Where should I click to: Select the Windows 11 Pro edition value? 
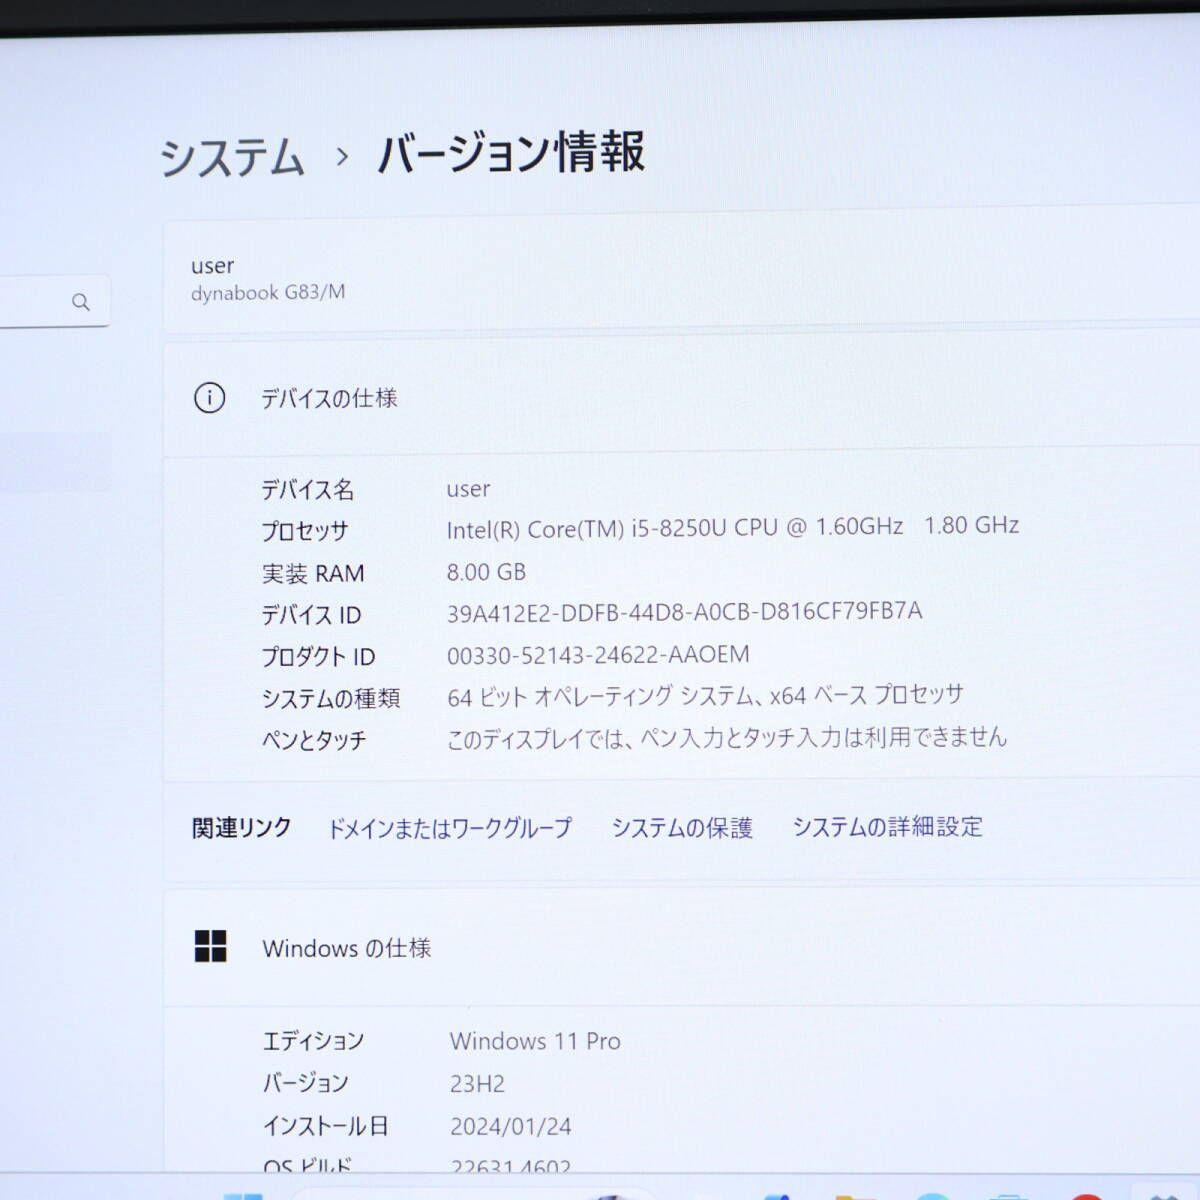point(535,1041)
